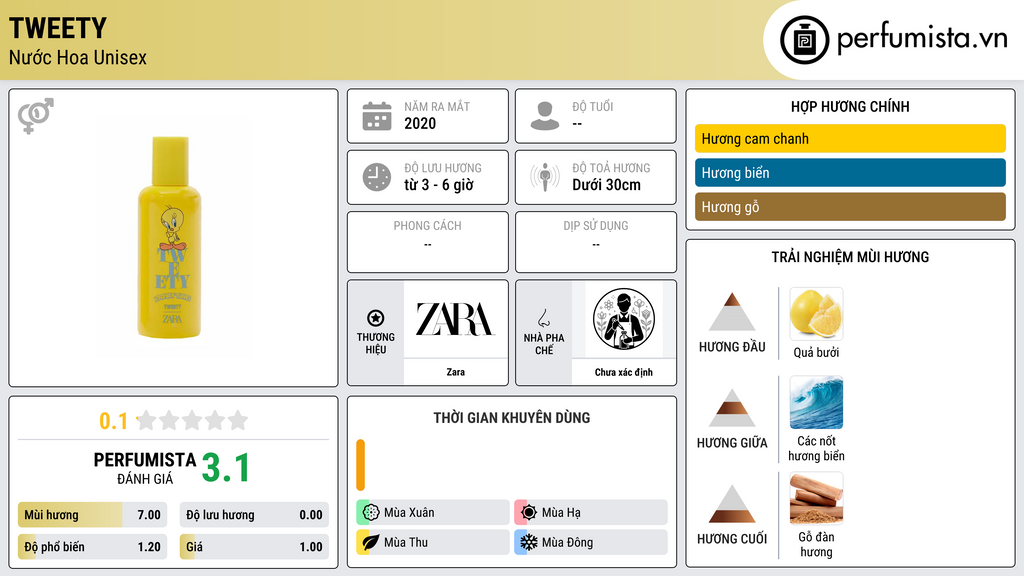The height and width of the screenshot is (576, 1024).
Task: Click the Zara brand name link
Action: (x=455, y=372)
